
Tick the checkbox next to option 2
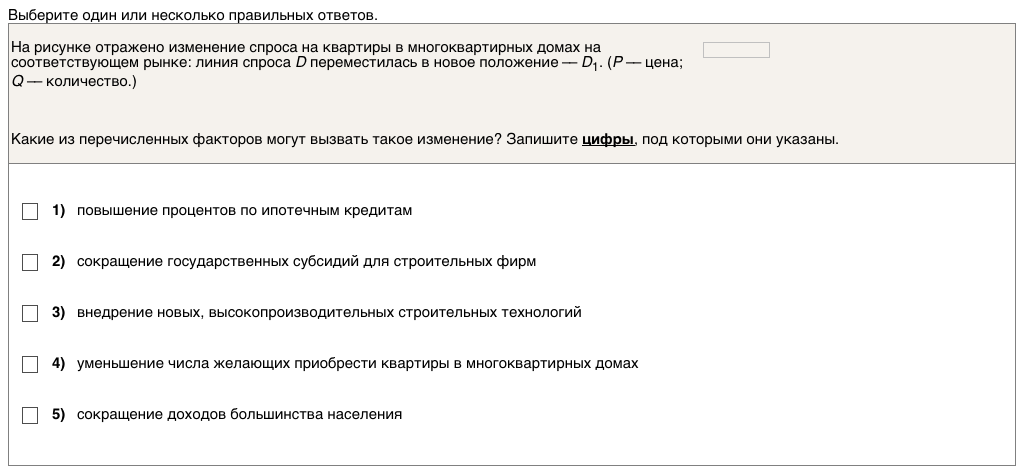(30, 262)
